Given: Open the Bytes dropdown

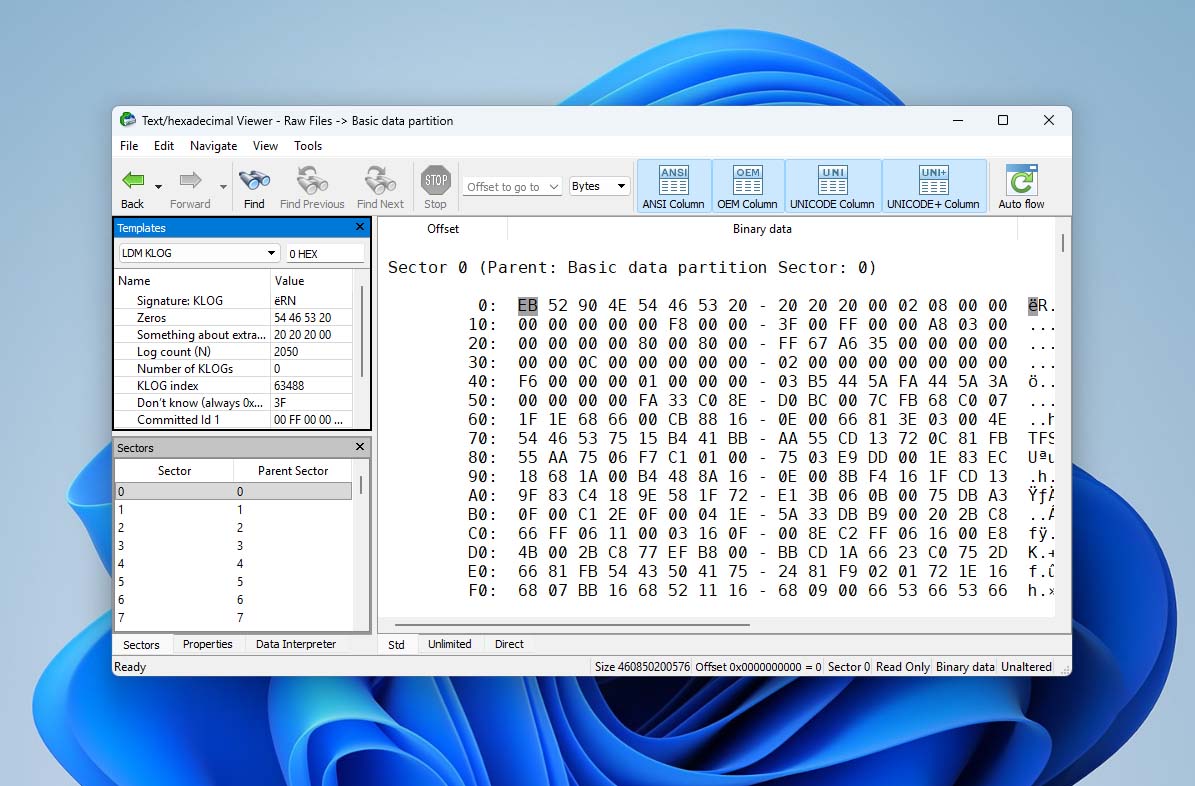Looking at the screenshot, I should click(598, 186).
